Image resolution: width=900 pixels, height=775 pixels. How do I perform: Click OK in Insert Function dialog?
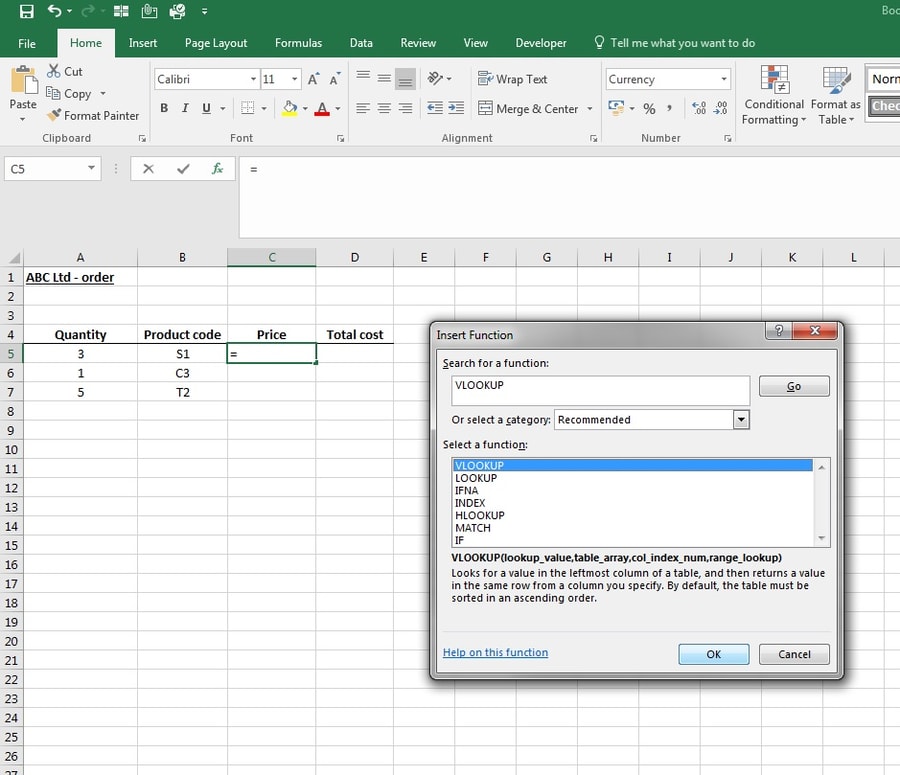tap(713, 654)
